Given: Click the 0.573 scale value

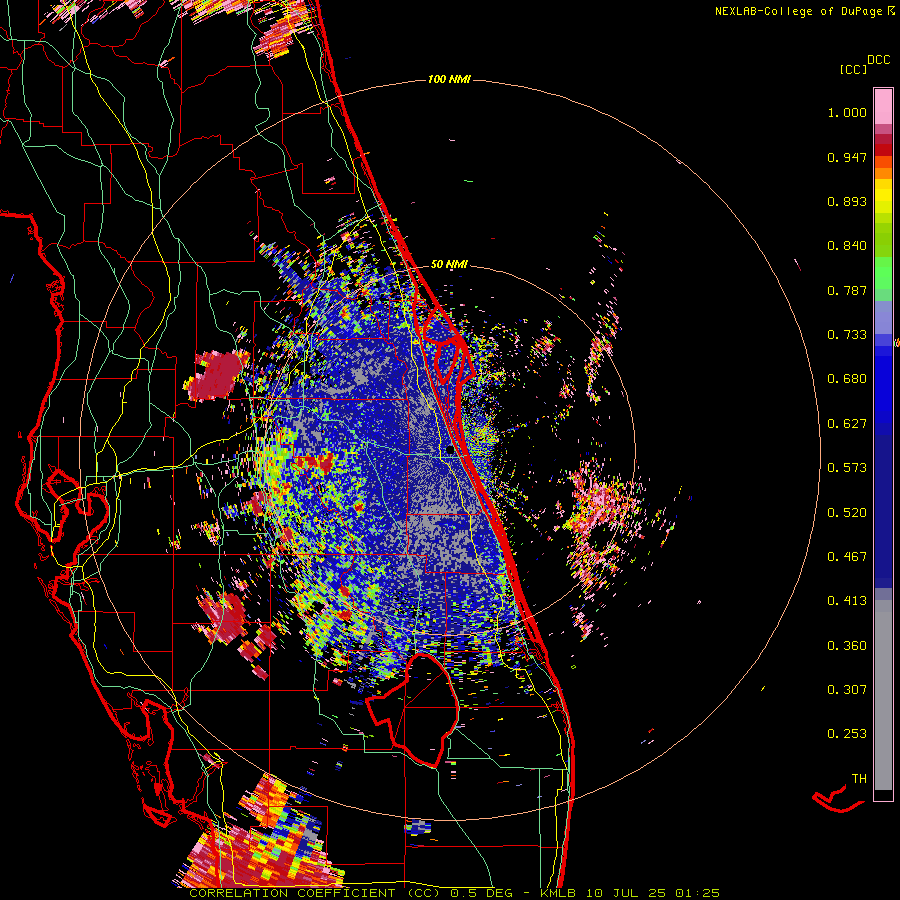Looking at the screenshot, I should [847, 468].
